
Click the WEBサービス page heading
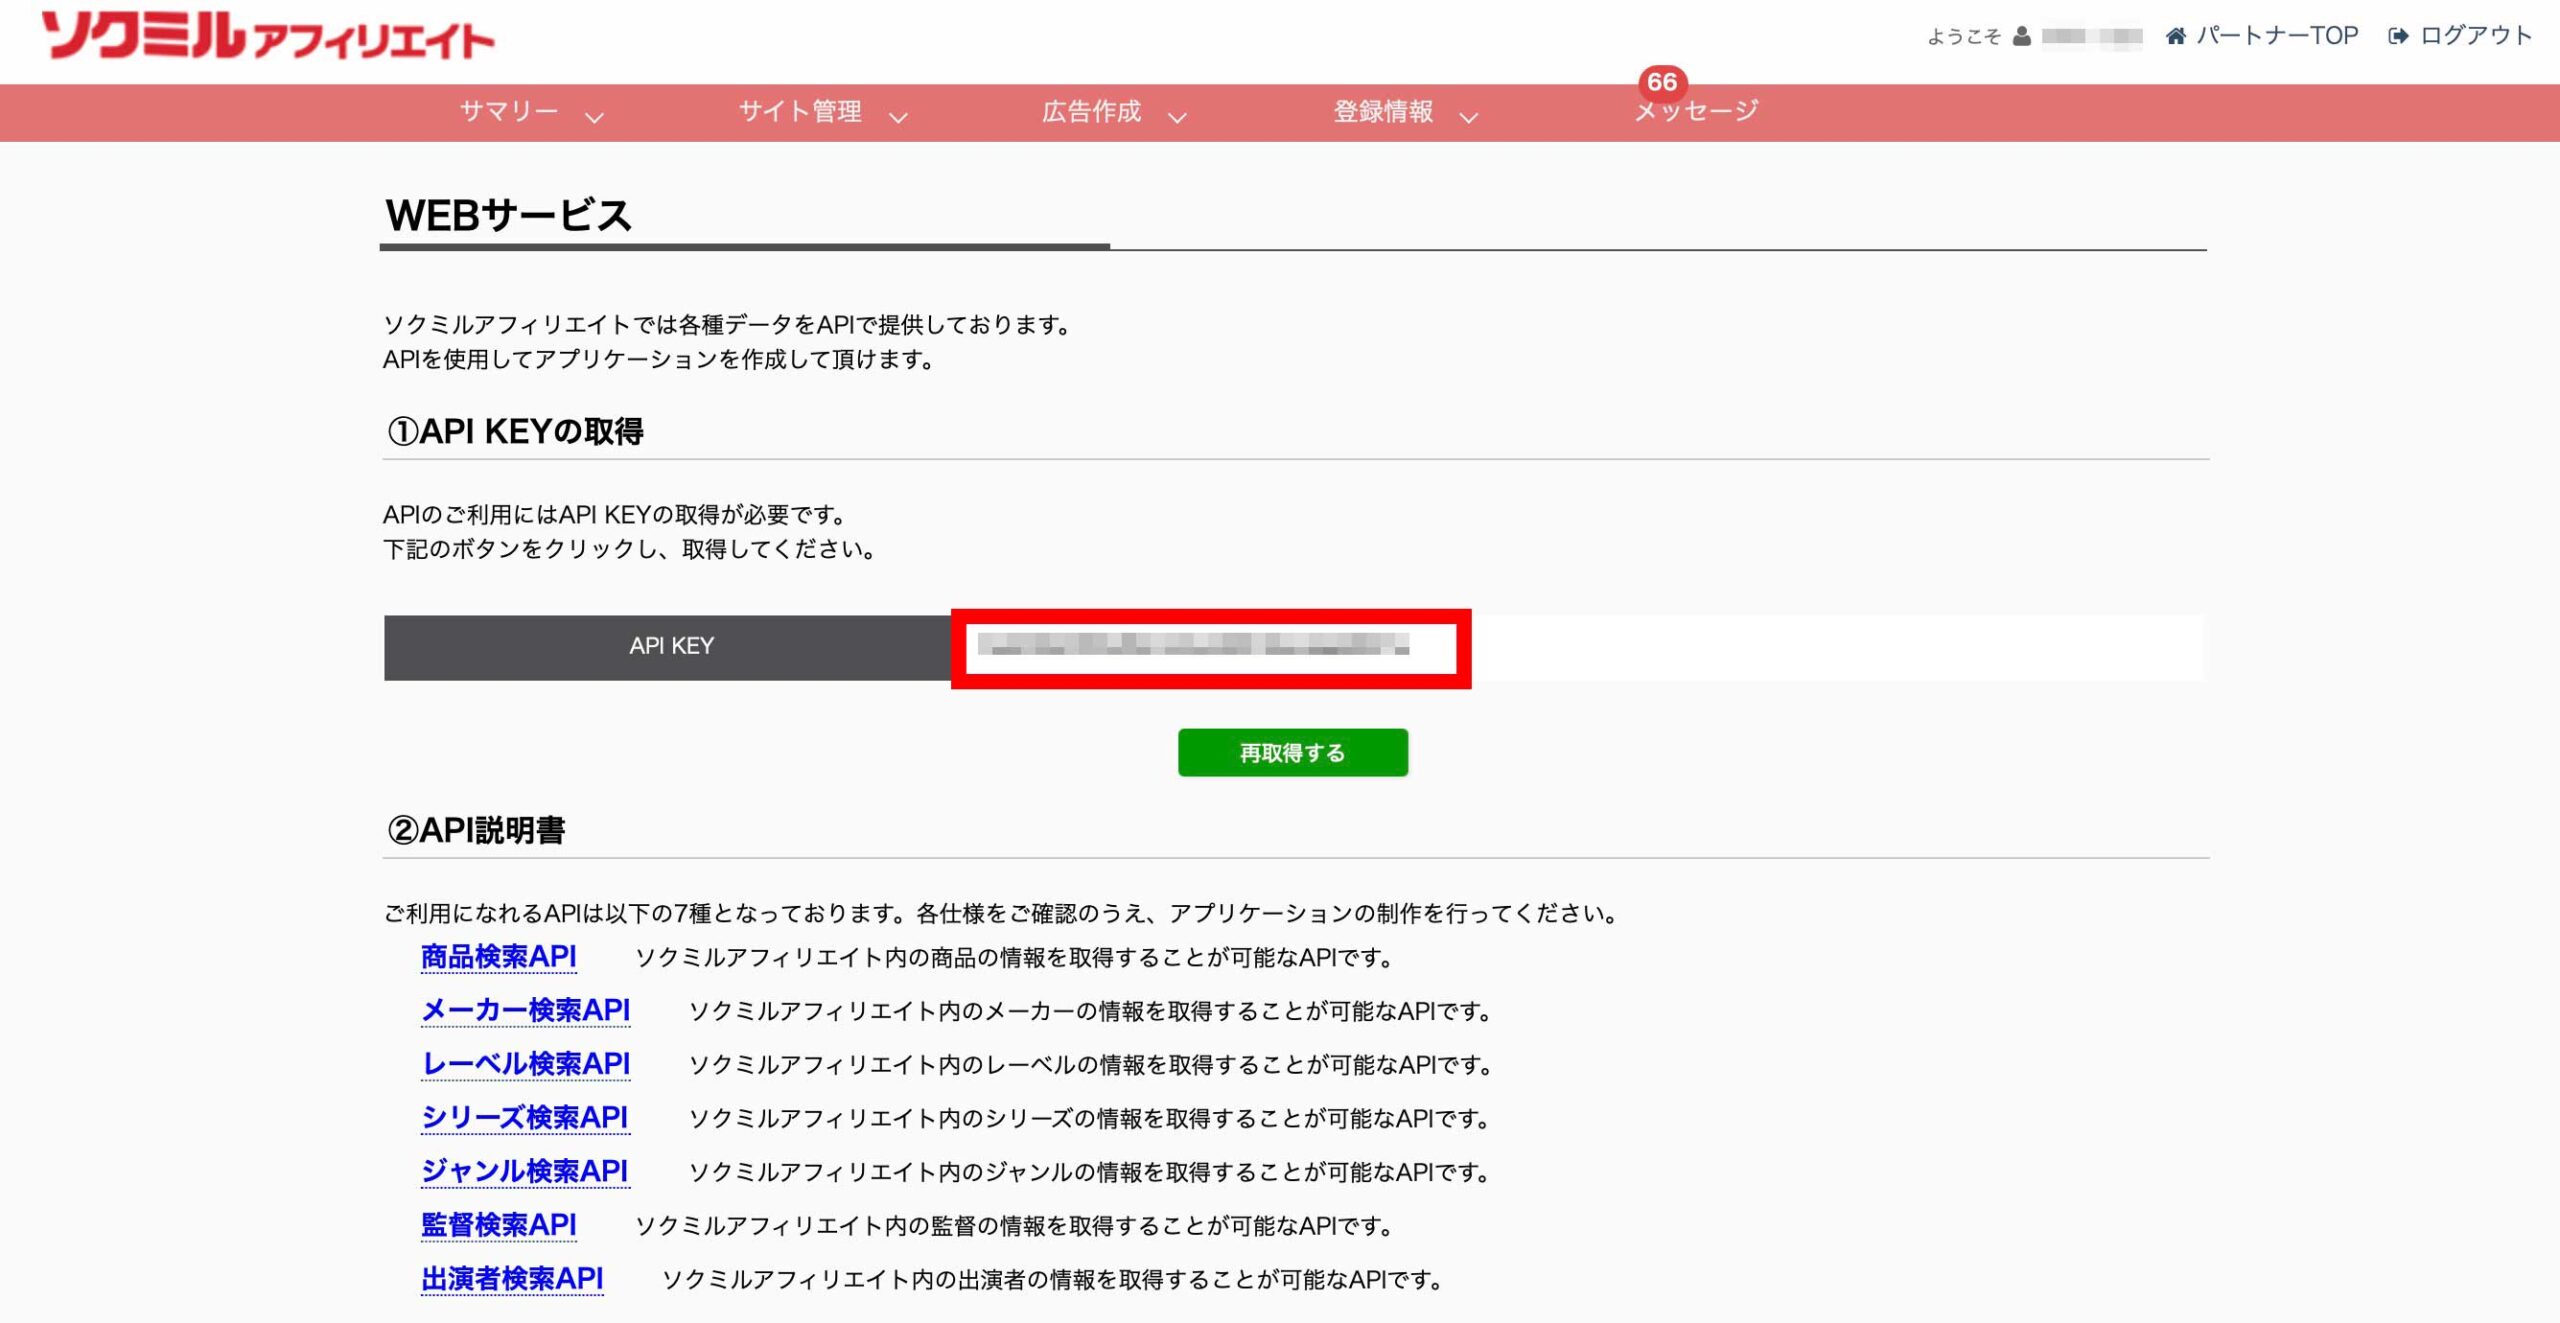[509, 215]
